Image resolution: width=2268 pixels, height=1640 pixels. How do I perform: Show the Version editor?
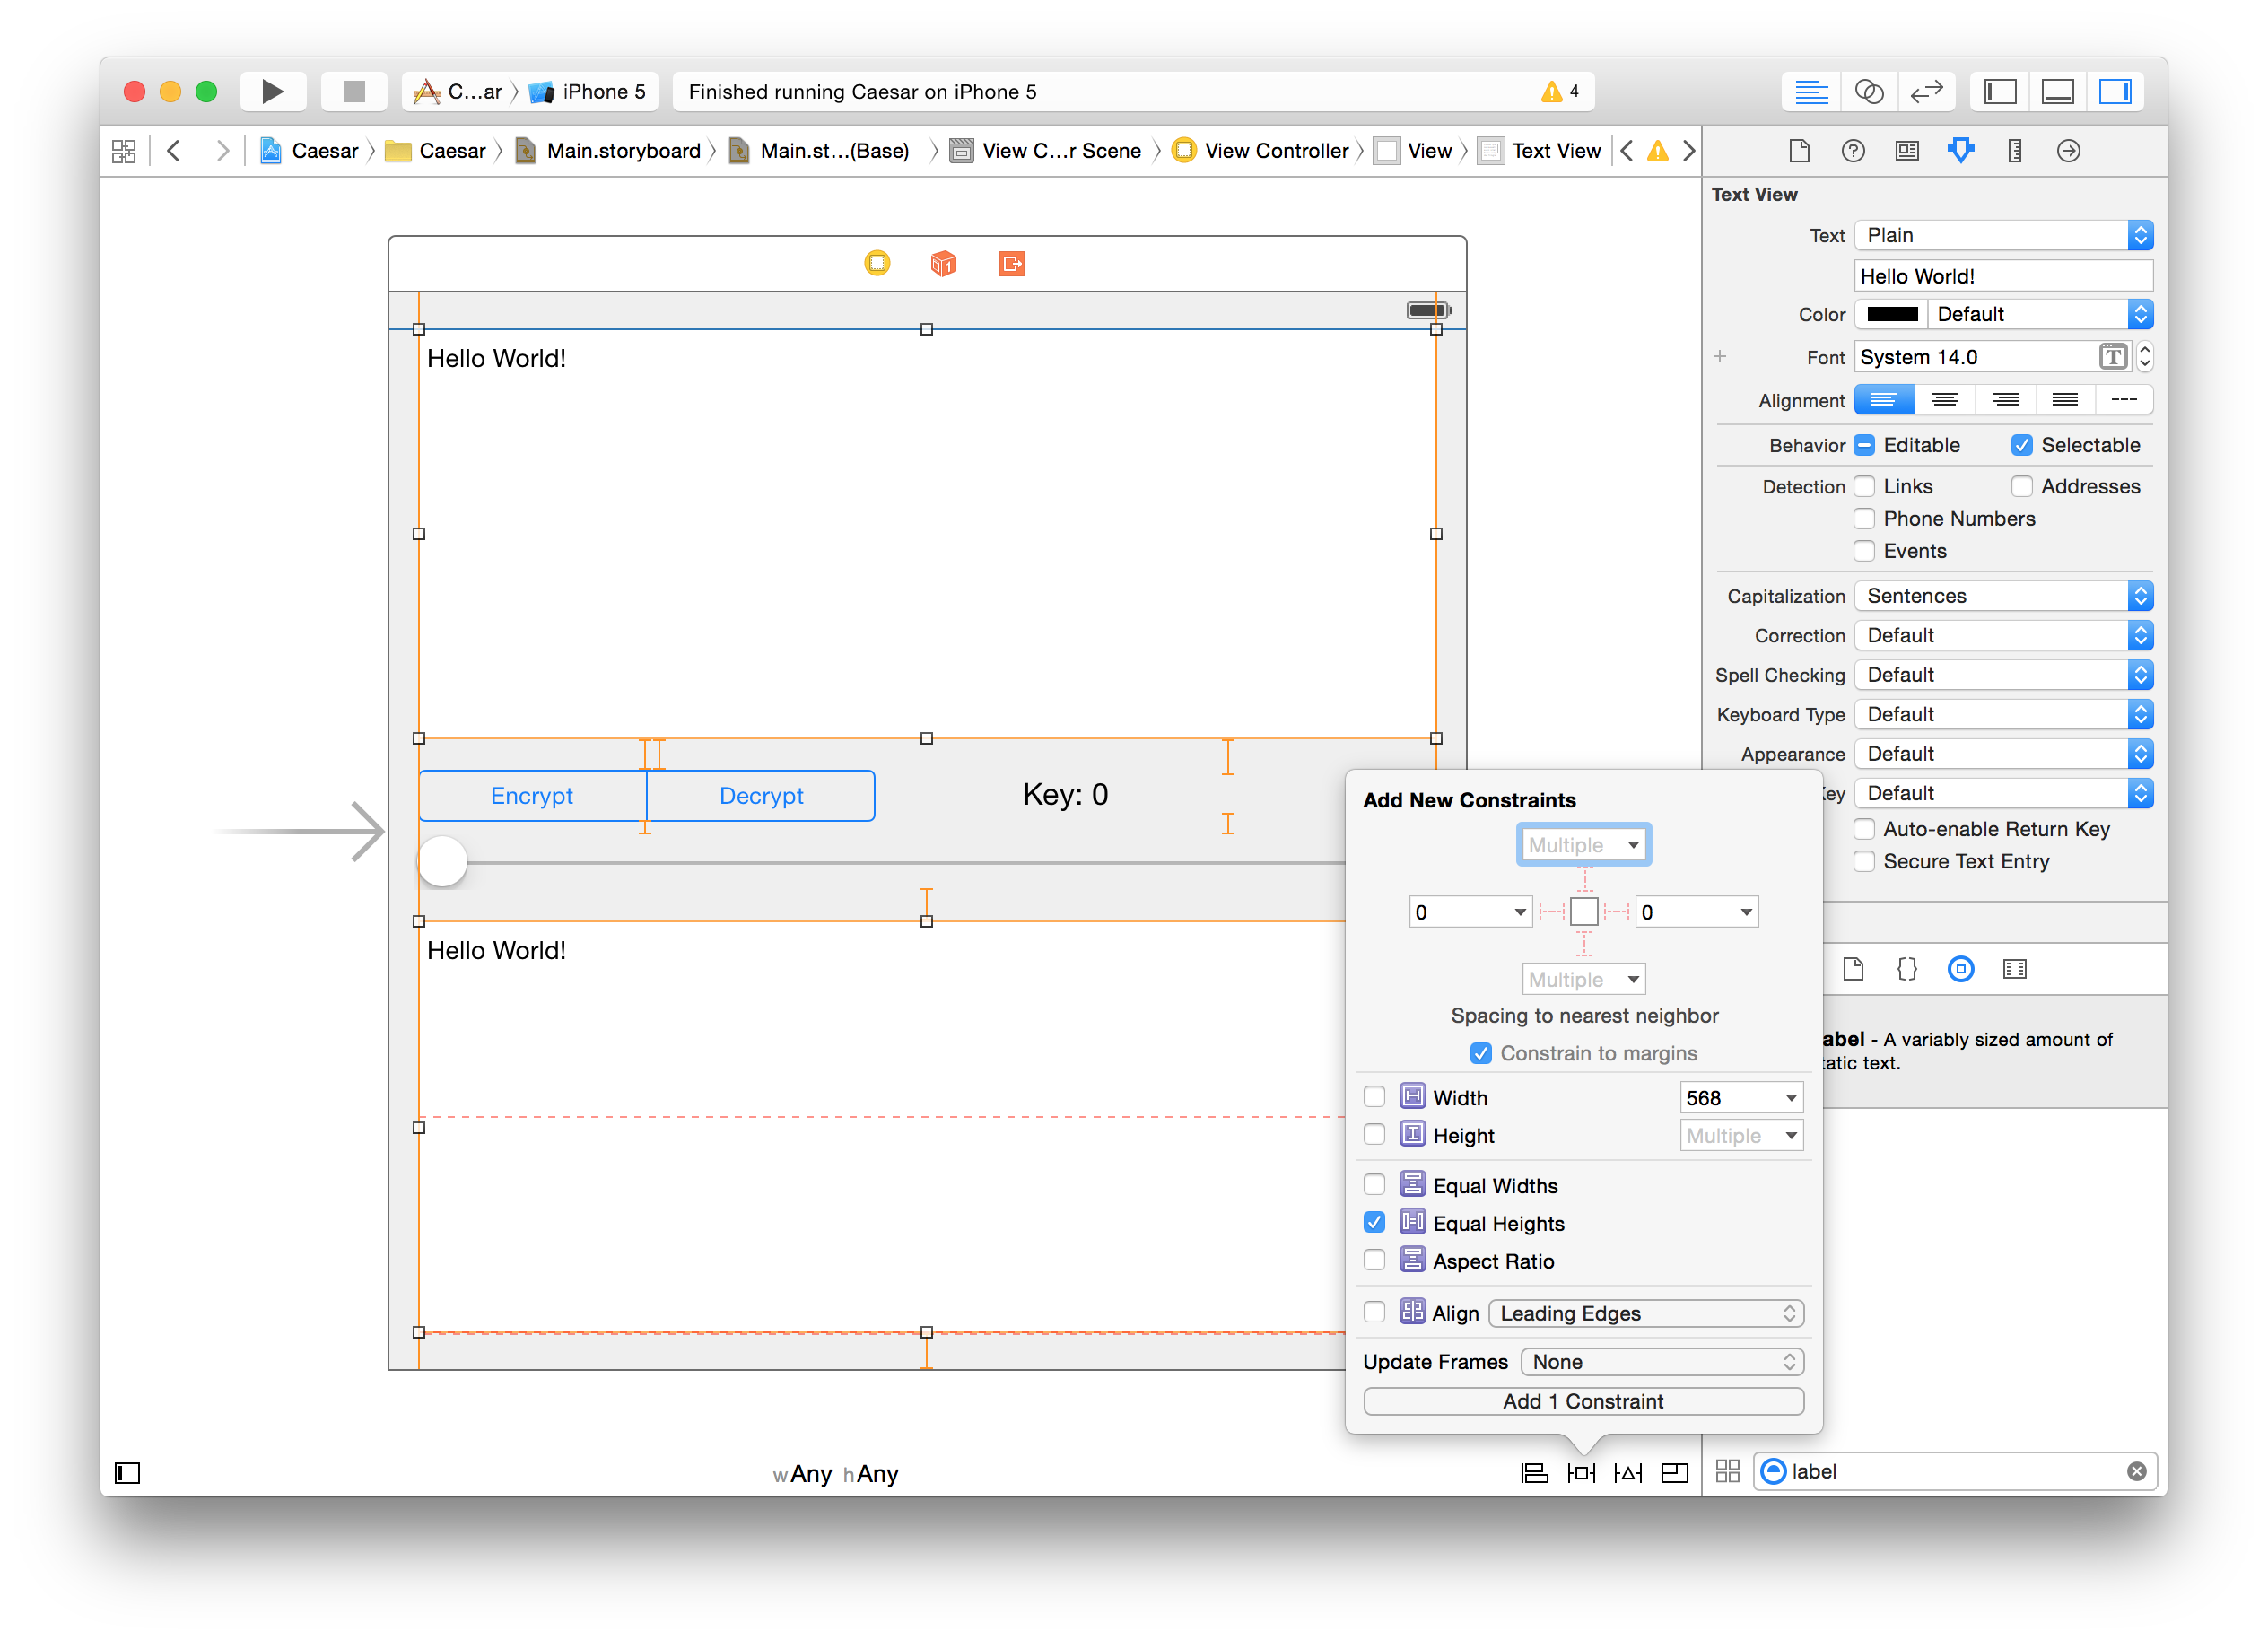tap(1926, 92)
